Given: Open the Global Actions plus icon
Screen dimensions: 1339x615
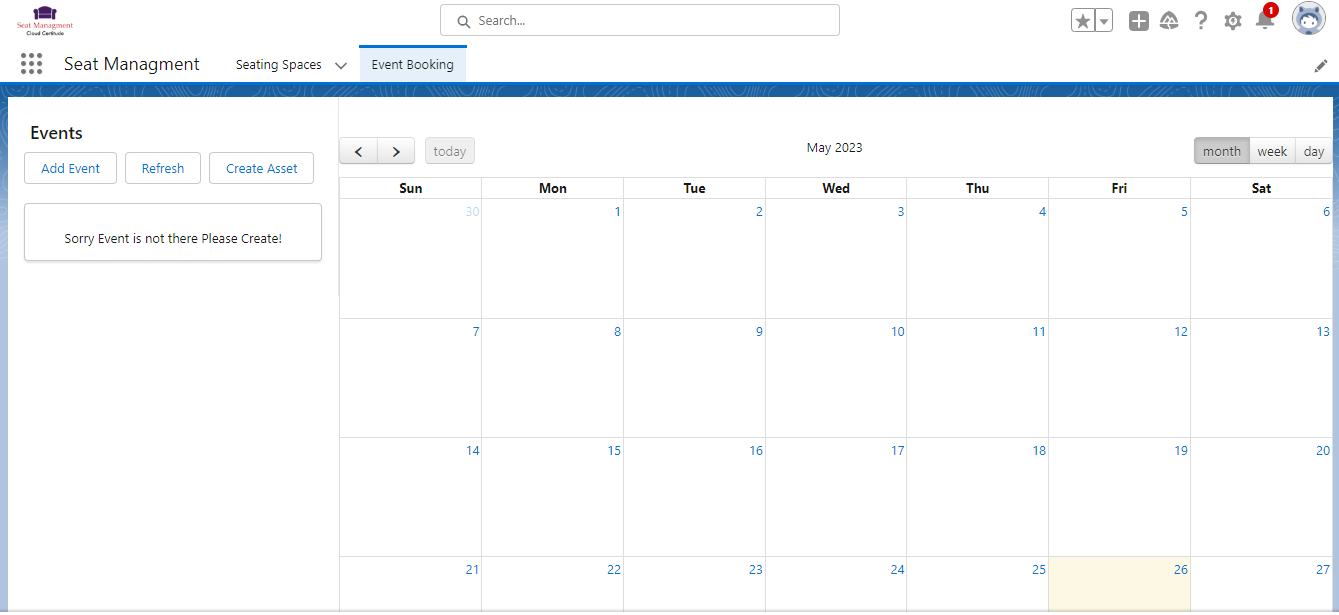Looking at the screenshot, I should (x=1138, y=21).
